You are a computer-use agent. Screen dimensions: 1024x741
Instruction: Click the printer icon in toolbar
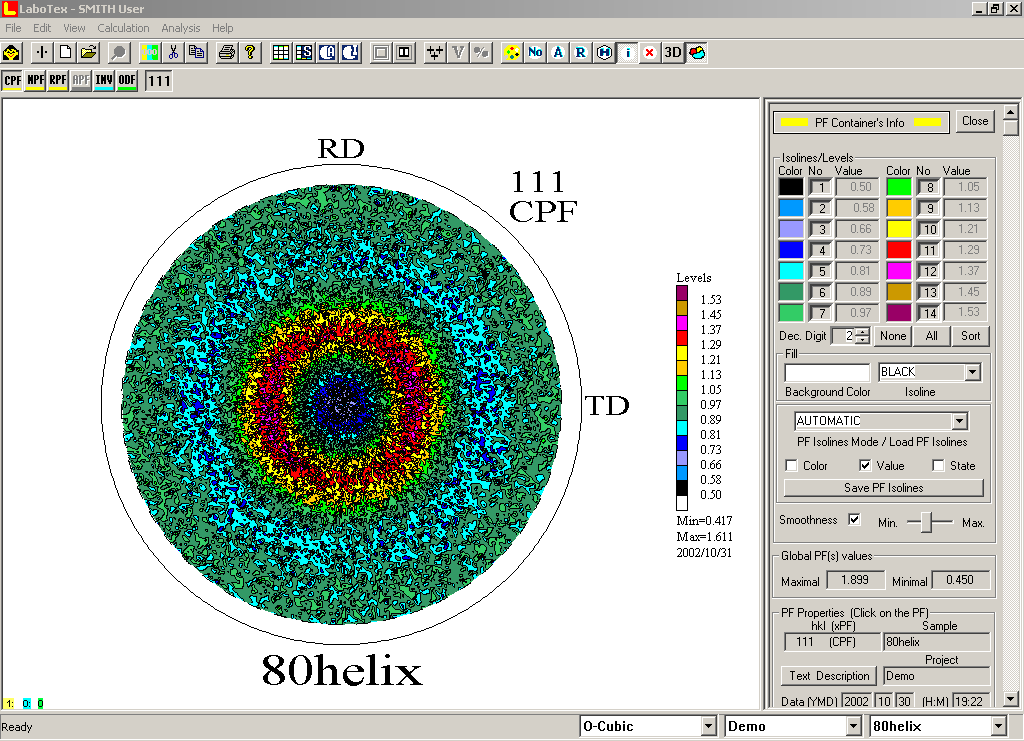click(x=227, y=52)
